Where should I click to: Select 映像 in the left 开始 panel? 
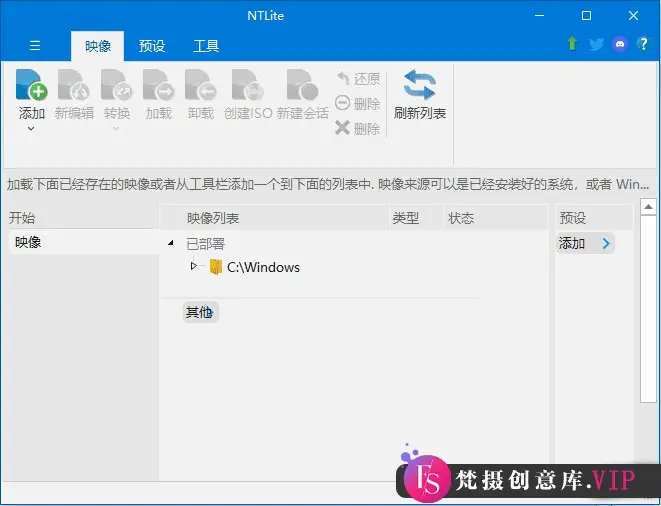83,242
